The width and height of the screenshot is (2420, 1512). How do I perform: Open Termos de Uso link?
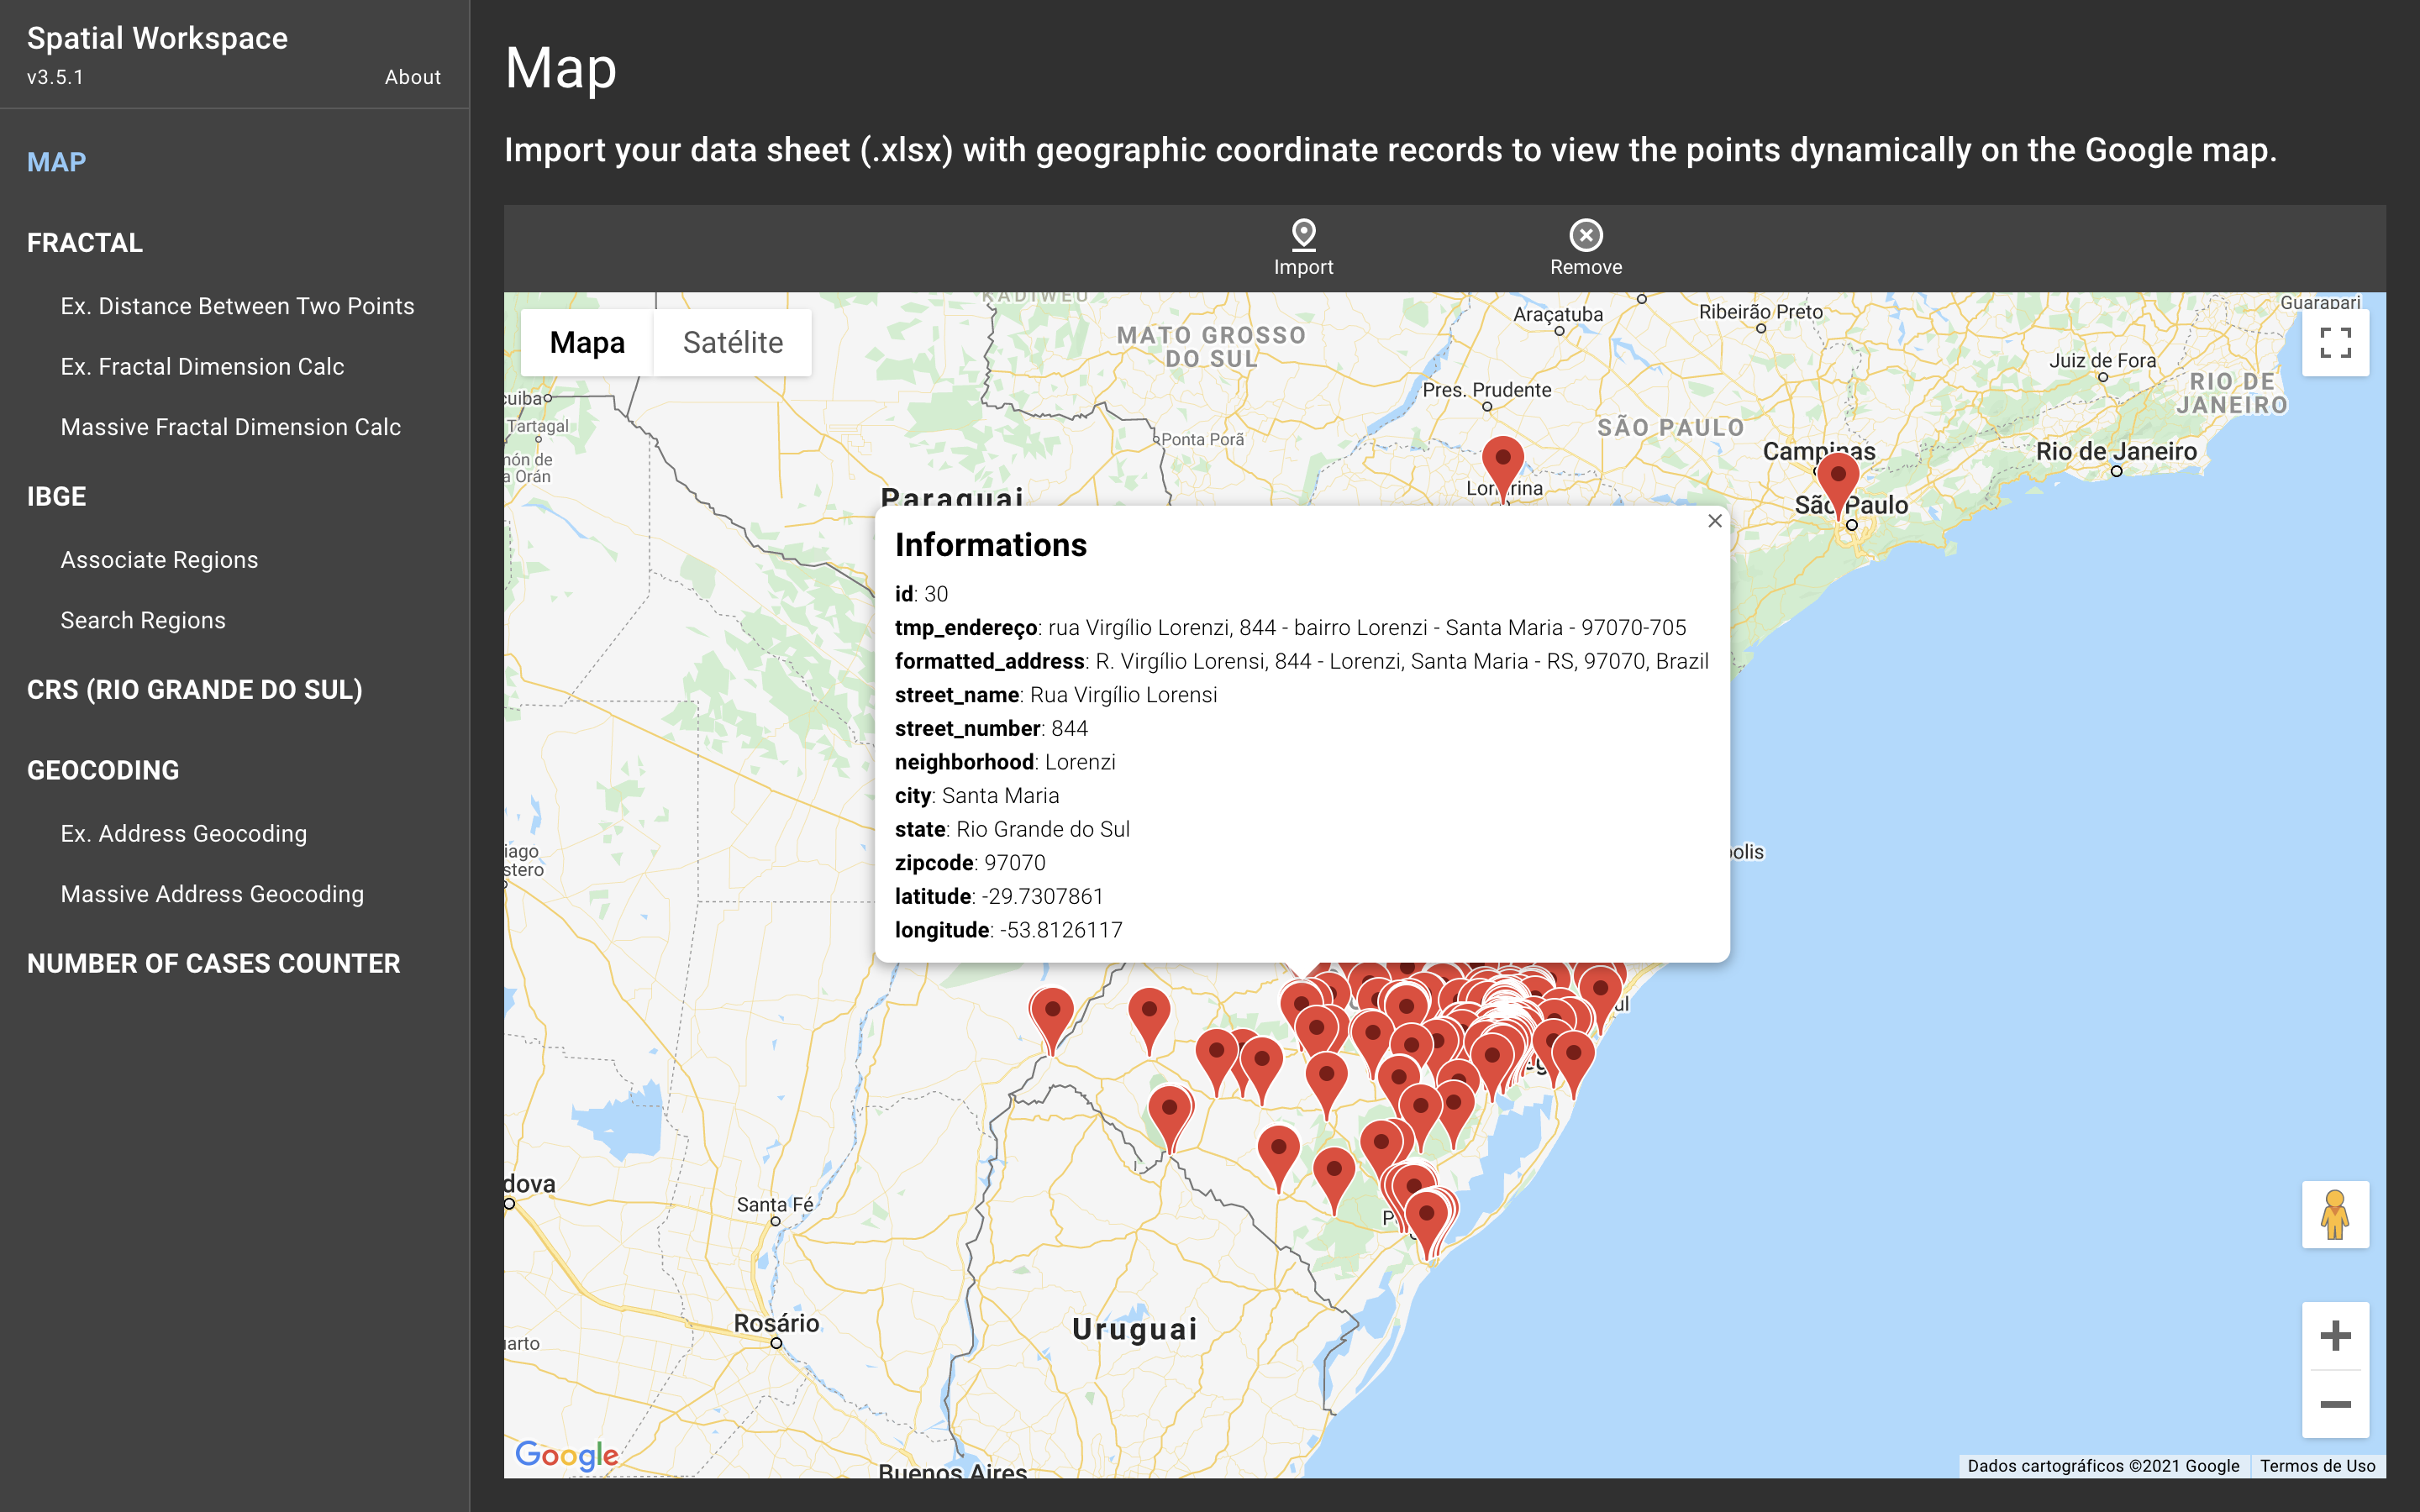[2317, 1465]
